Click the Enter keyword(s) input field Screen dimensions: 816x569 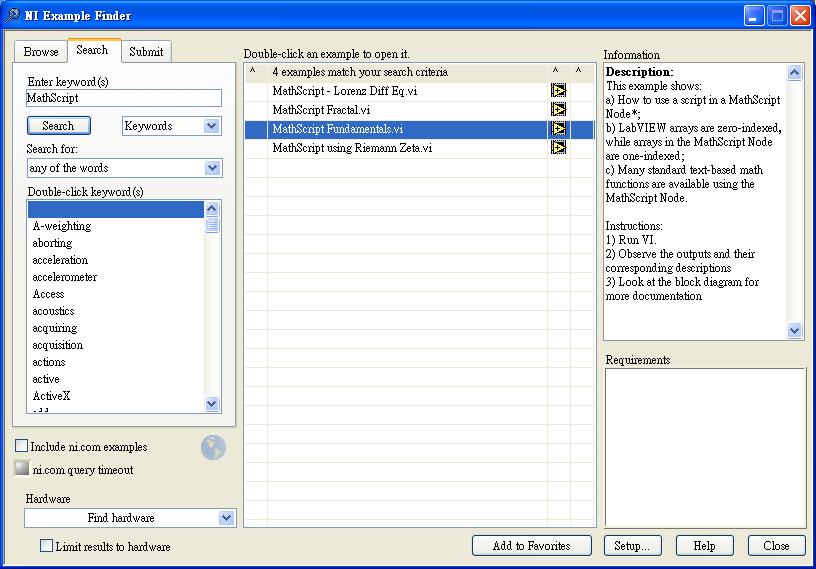[x=124, y=98]
